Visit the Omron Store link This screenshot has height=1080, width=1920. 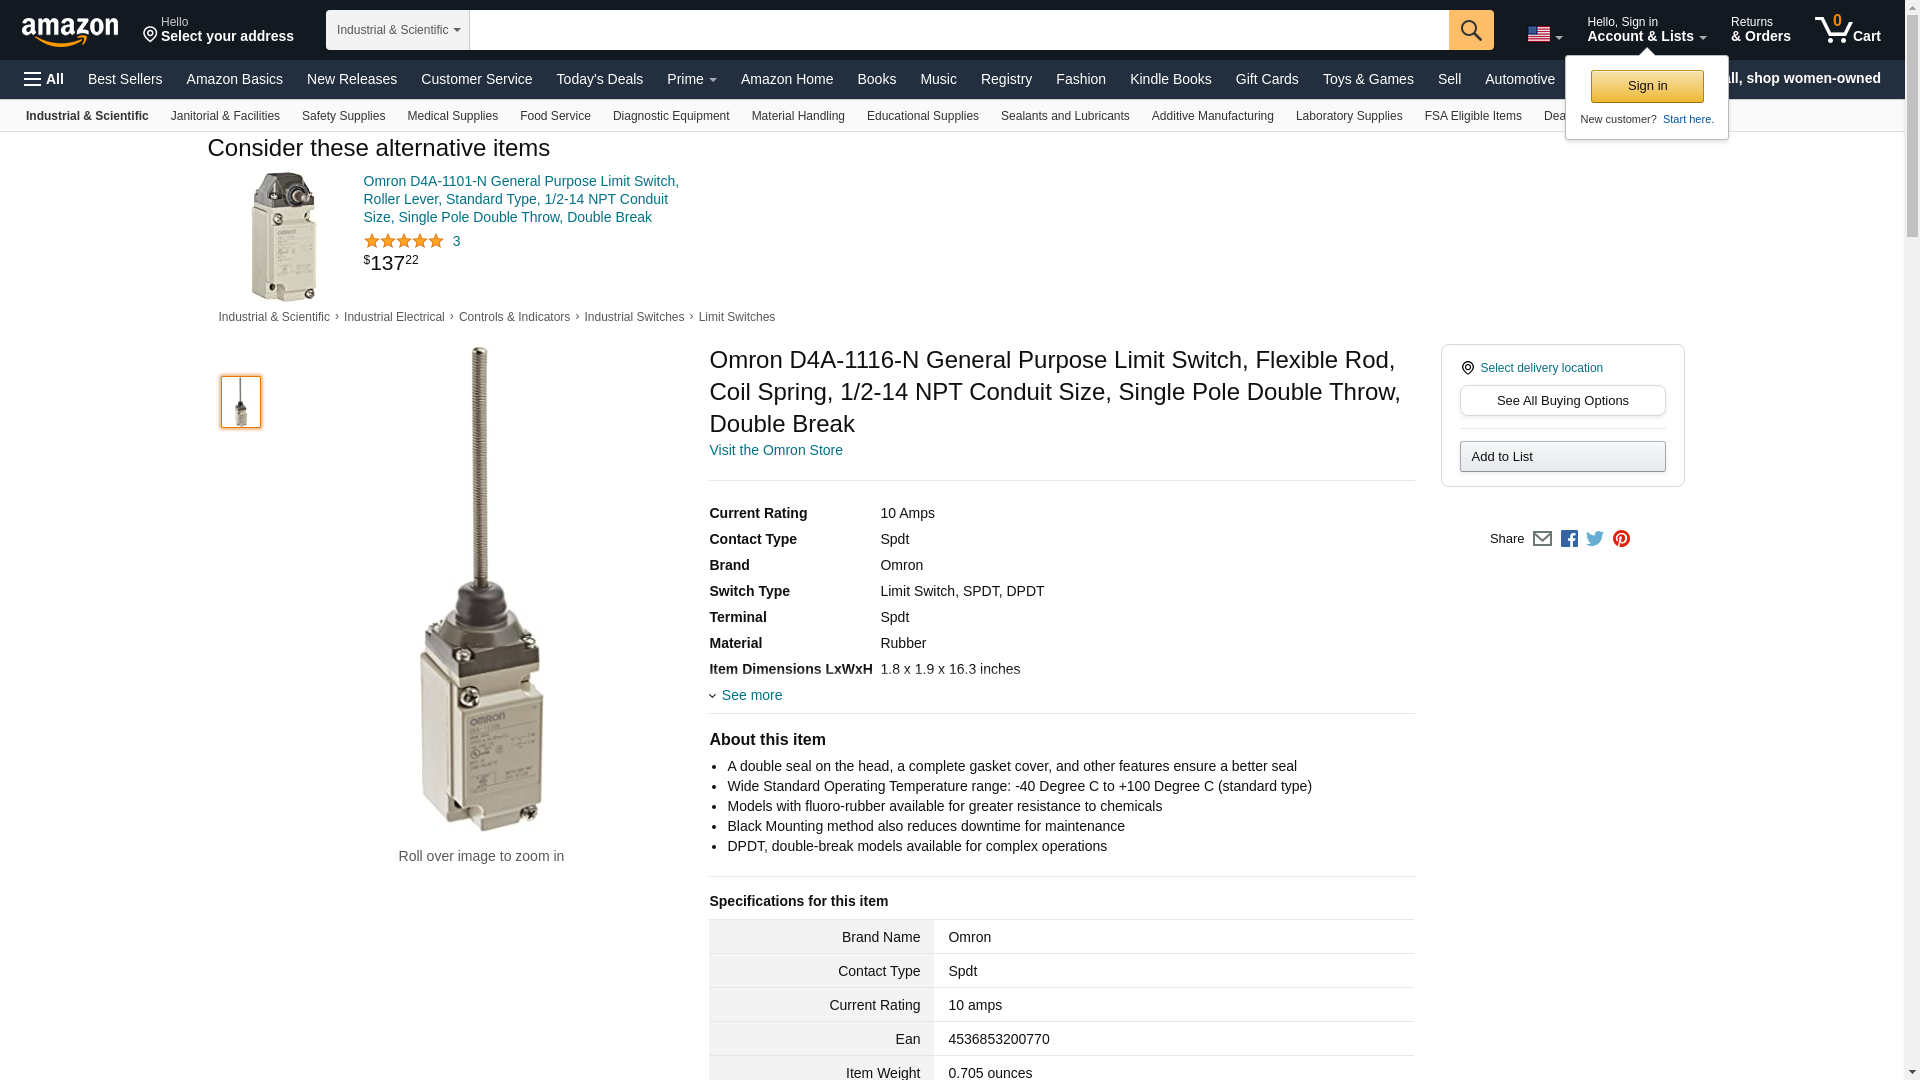click(776, 450)
